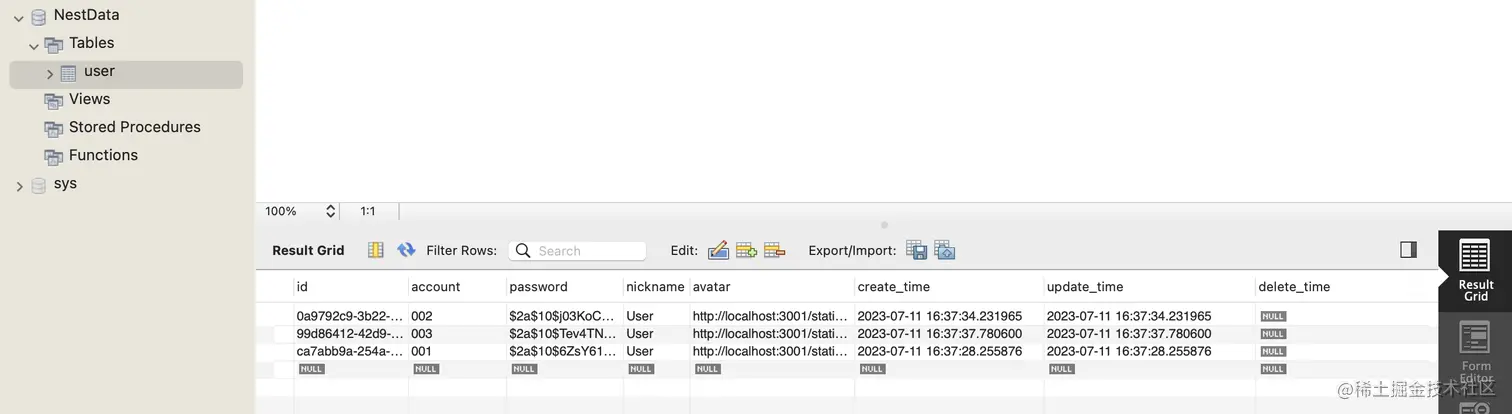Sort by the nickname column header

tap(656, 287)
